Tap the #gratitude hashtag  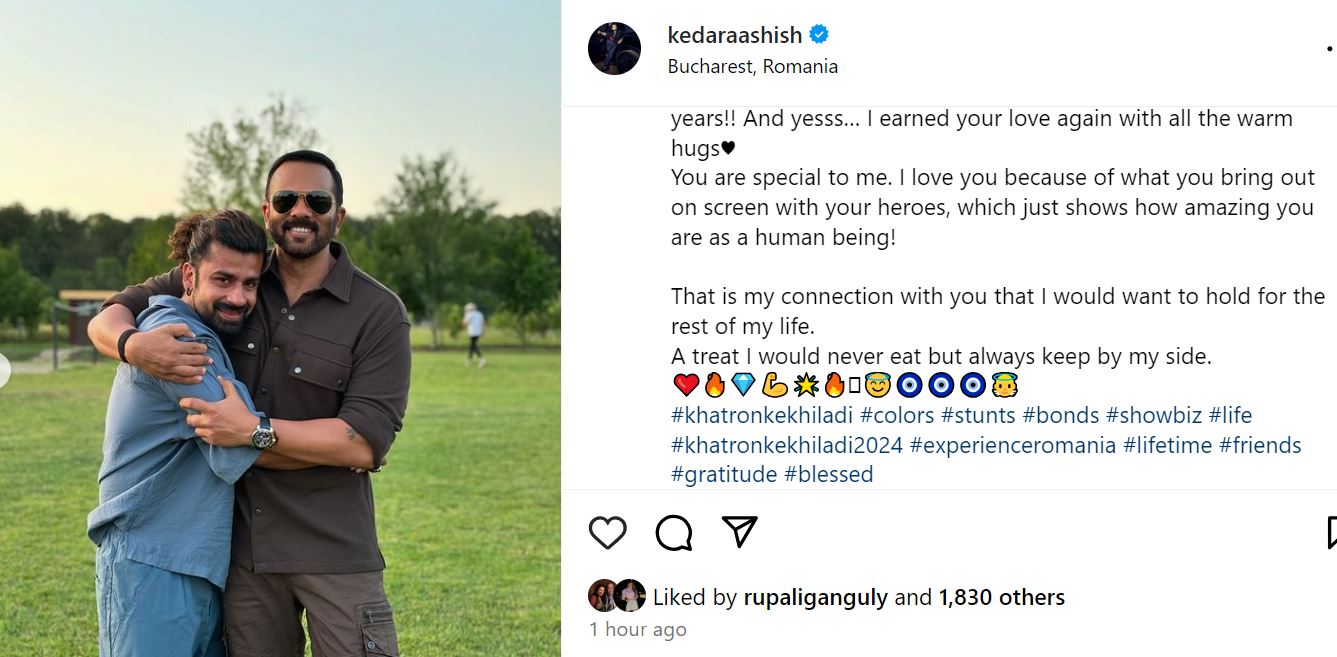point(724,474)
